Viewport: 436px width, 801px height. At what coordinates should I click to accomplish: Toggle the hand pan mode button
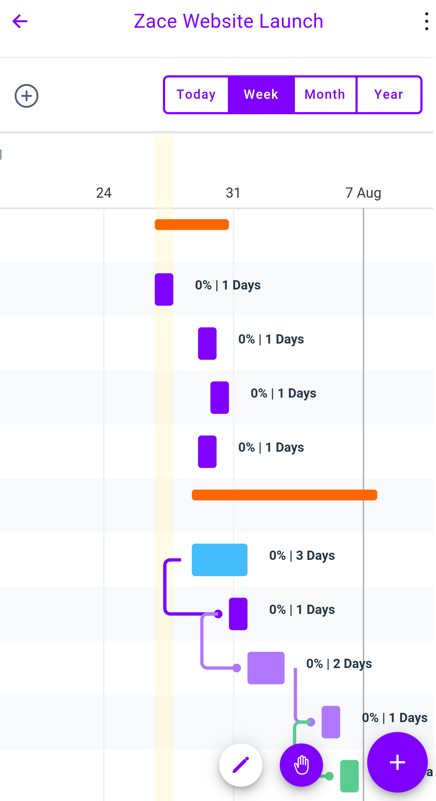click(x=302, y=765)
